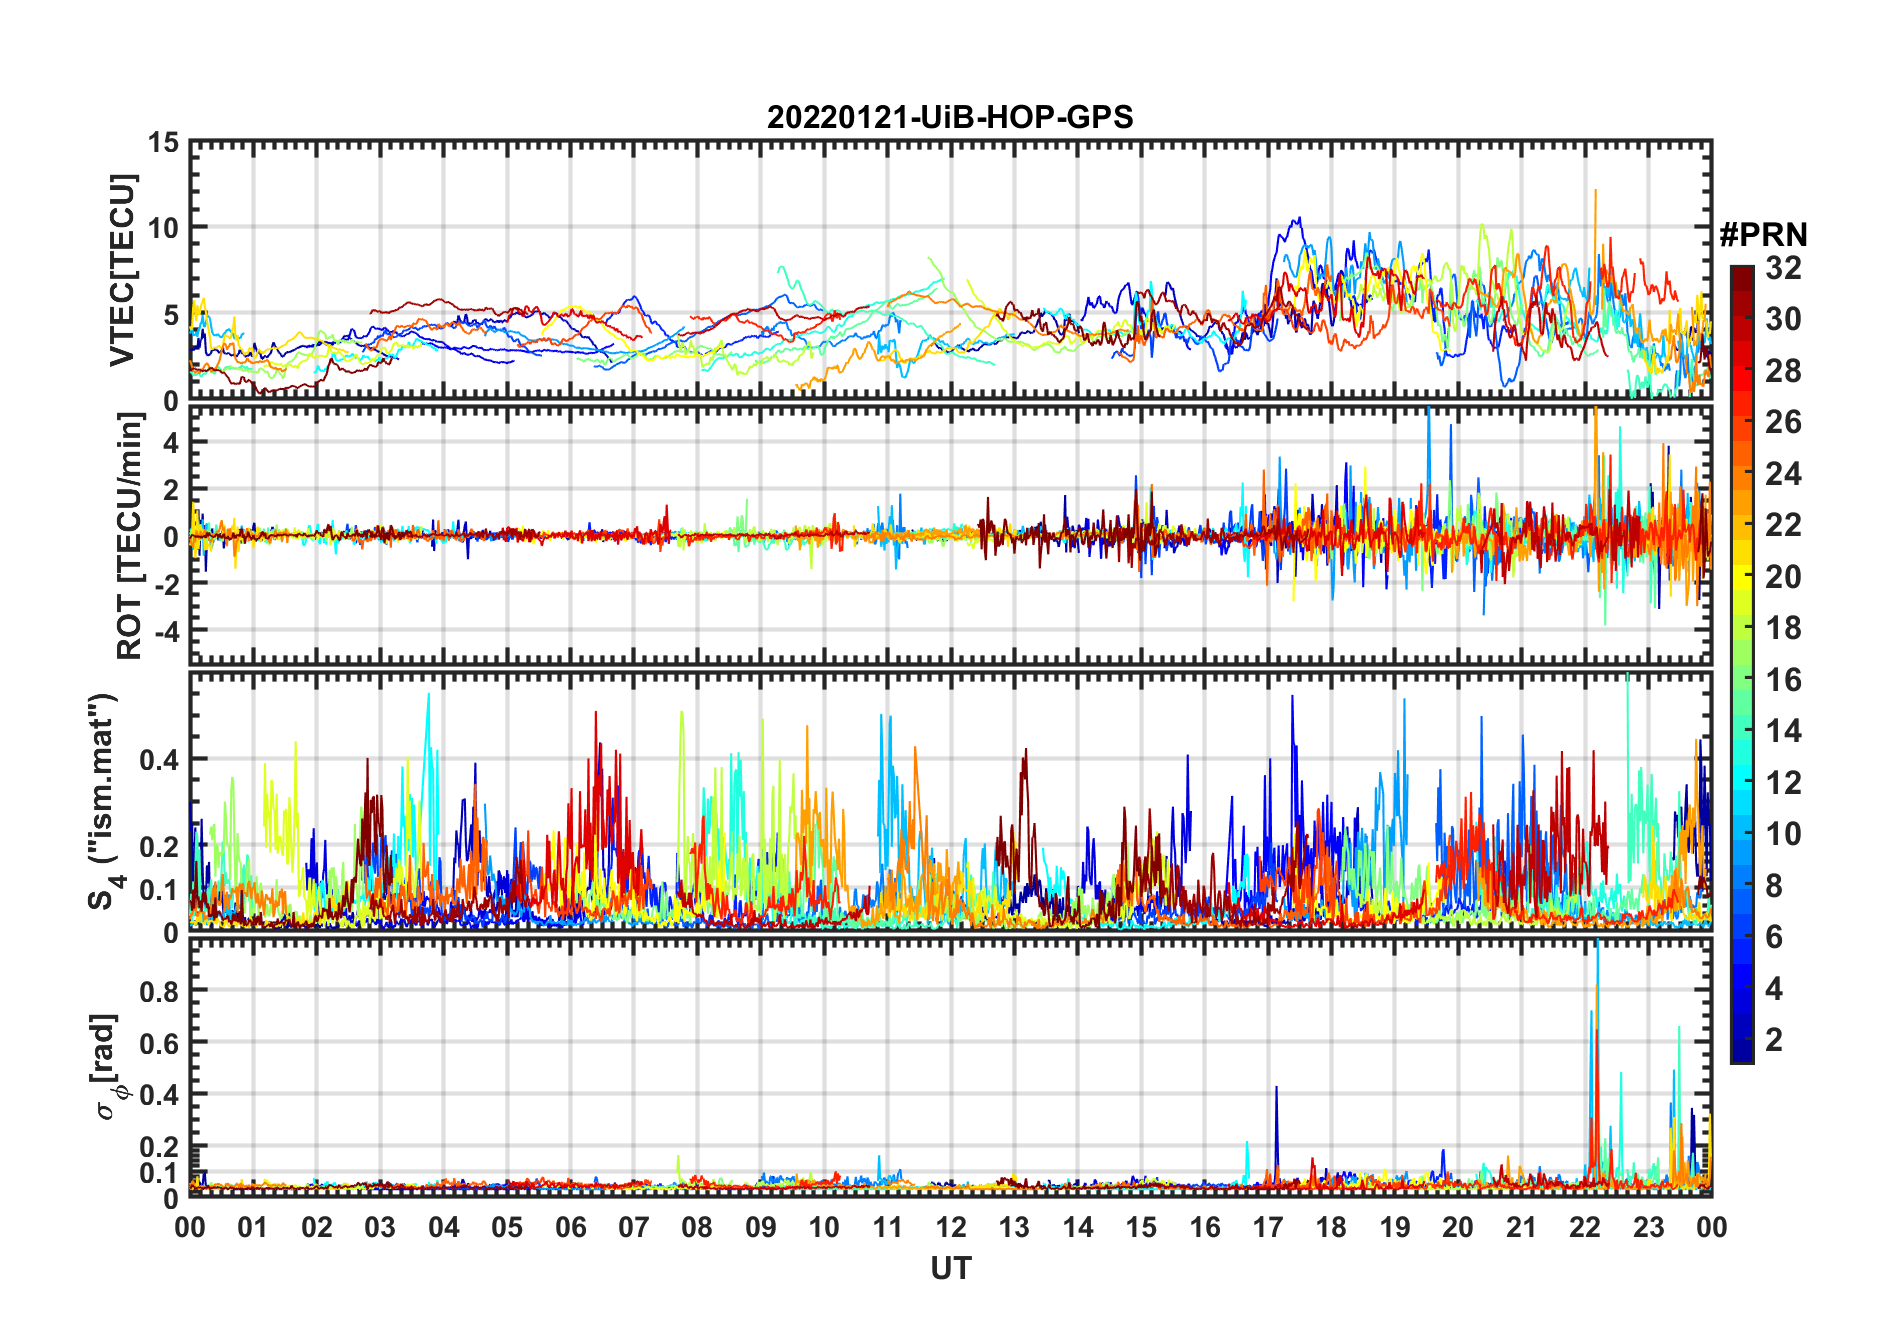Viewport: 1902px width, 1330px height.
Task: Select the UT axis tick label "08"
Action: click(x=697, y=1227)
